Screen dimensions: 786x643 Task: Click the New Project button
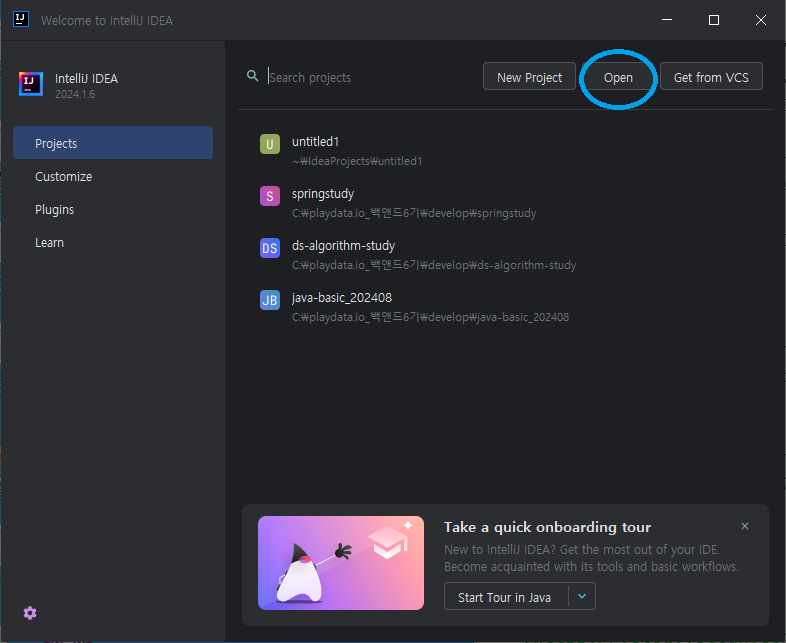(529, 77)
